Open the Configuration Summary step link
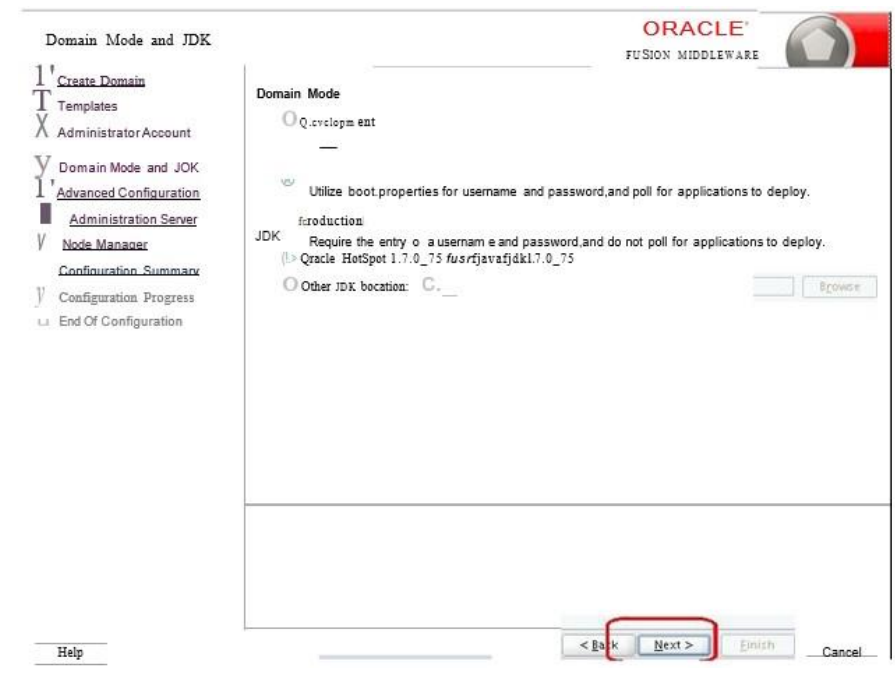The height and width of the screenshot is (682, 895). pyautogui.click(x=129, y=271)
